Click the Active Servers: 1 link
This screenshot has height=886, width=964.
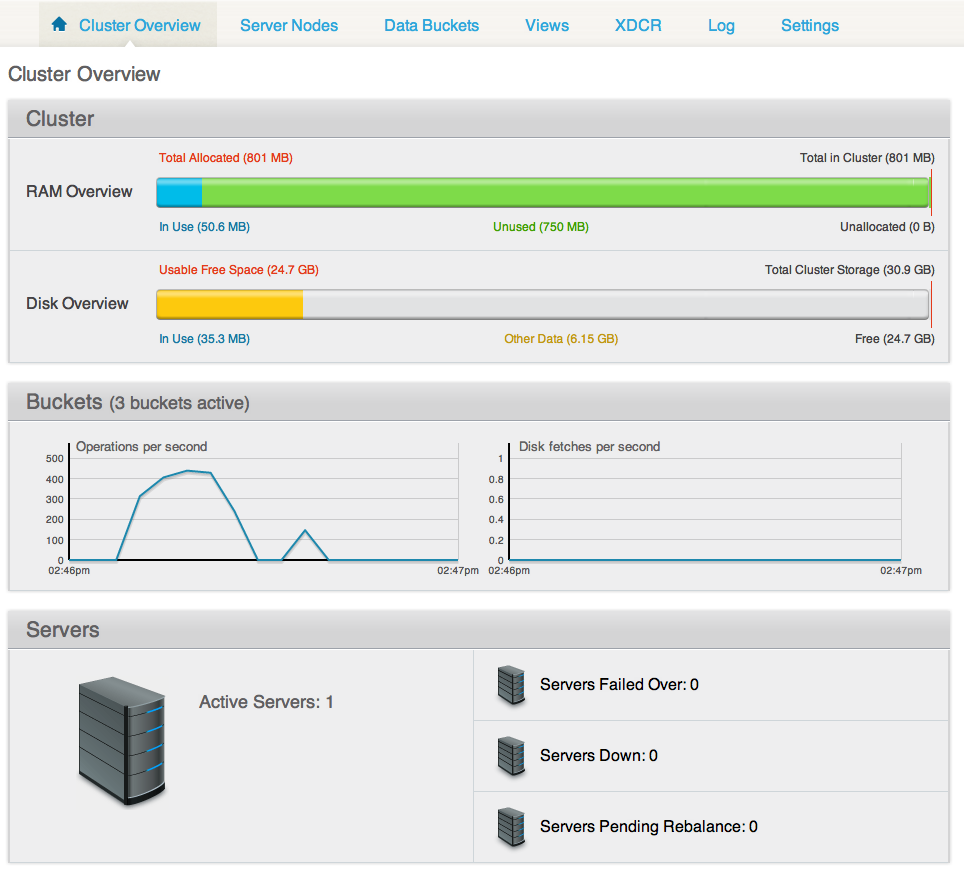point(266,702)
